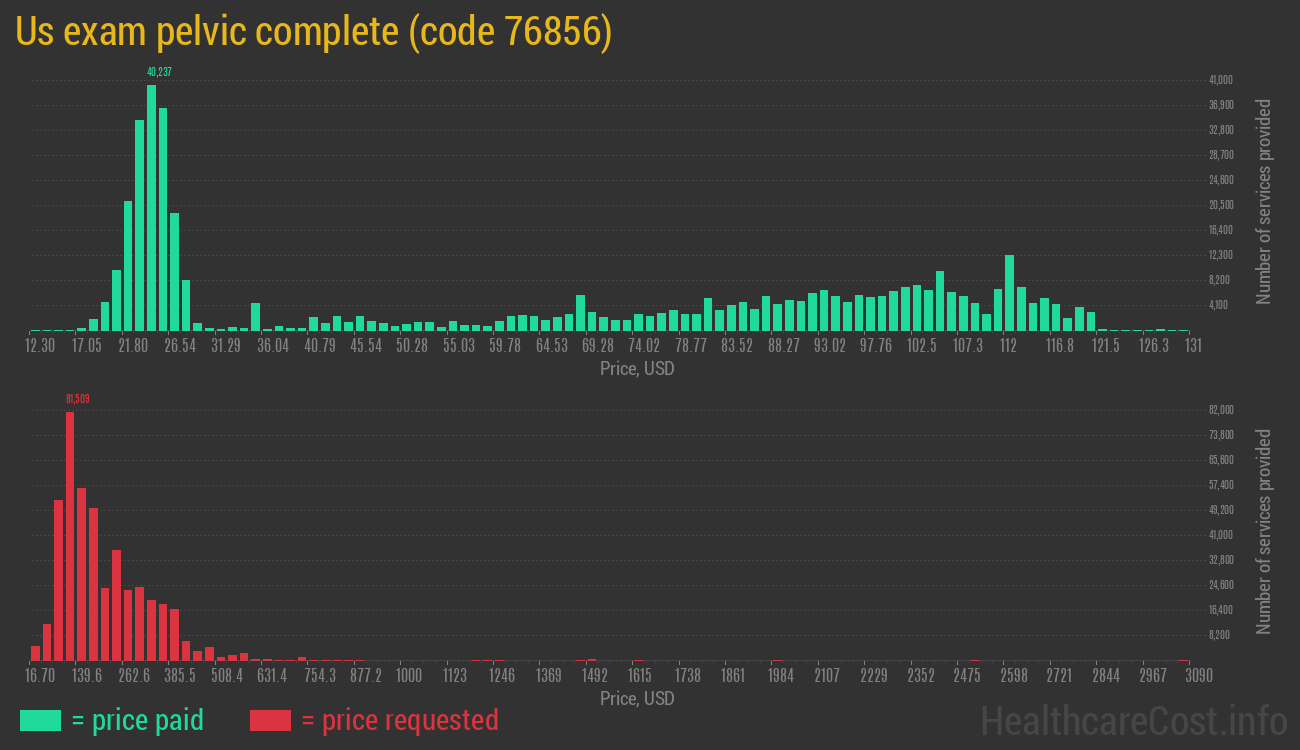Viewport: 1300px width, 750px height.
Task: Click the 82,000 label on lower y-axis
Action: tap(1220, 410)
